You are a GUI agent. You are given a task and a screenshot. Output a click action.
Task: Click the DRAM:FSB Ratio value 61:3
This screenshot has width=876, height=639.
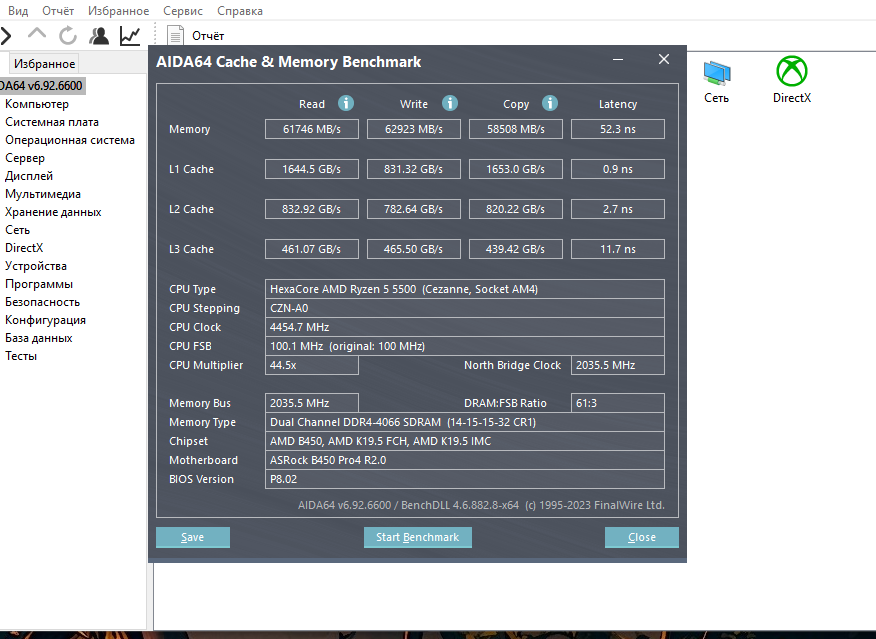(618, 403)
